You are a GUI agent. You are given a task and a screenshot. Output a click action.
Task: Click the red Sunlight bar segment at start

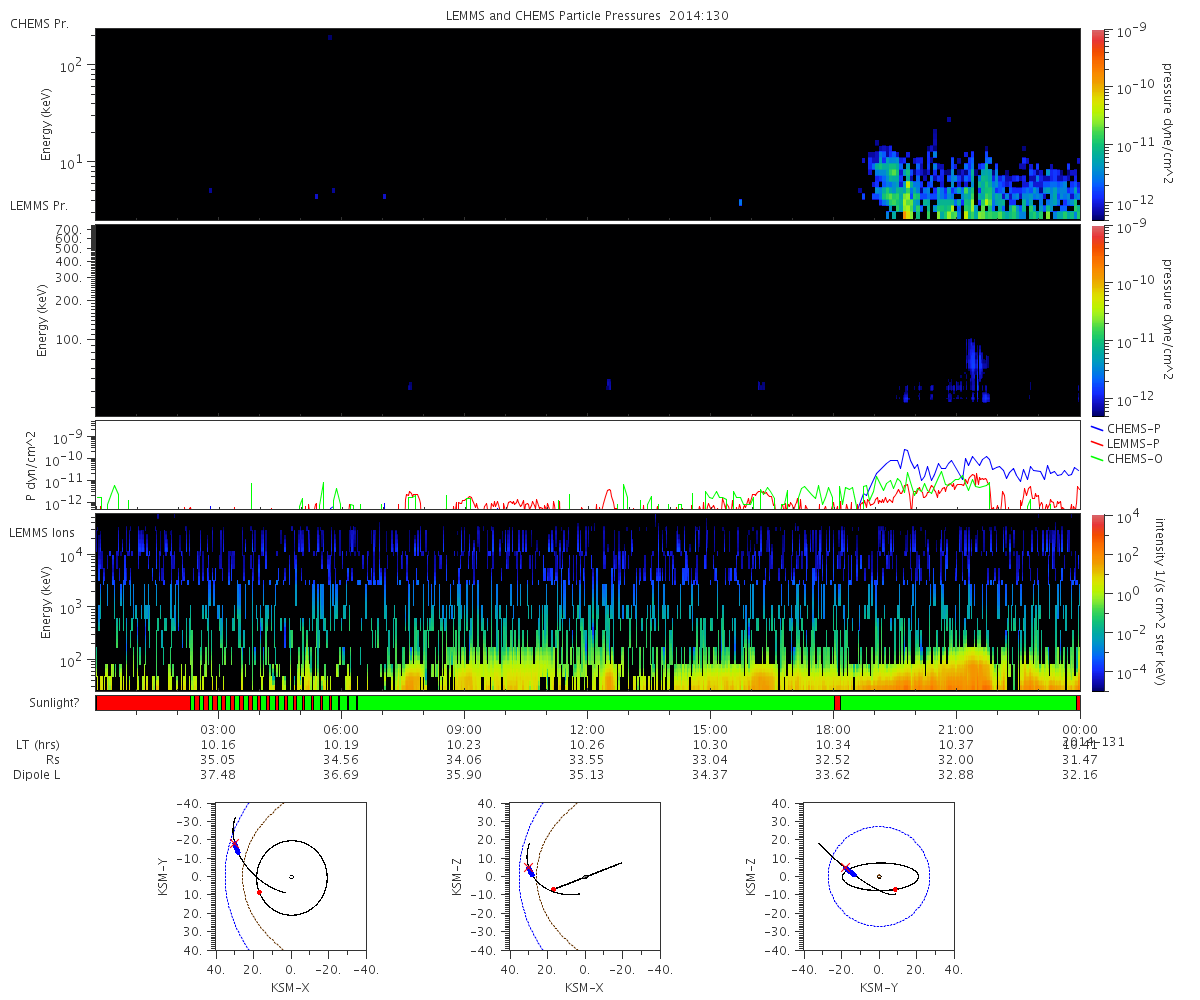[143, 703]
